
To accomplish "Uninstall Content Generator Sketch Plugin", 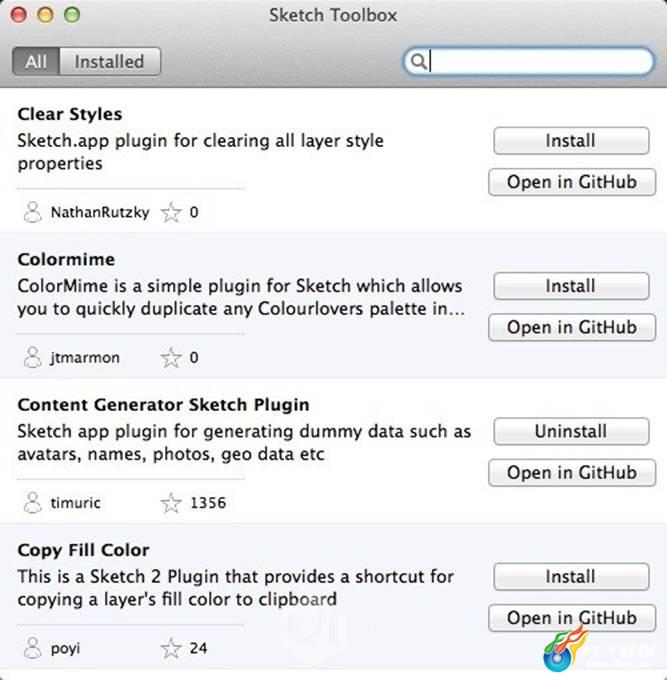I will coord(571,431).
